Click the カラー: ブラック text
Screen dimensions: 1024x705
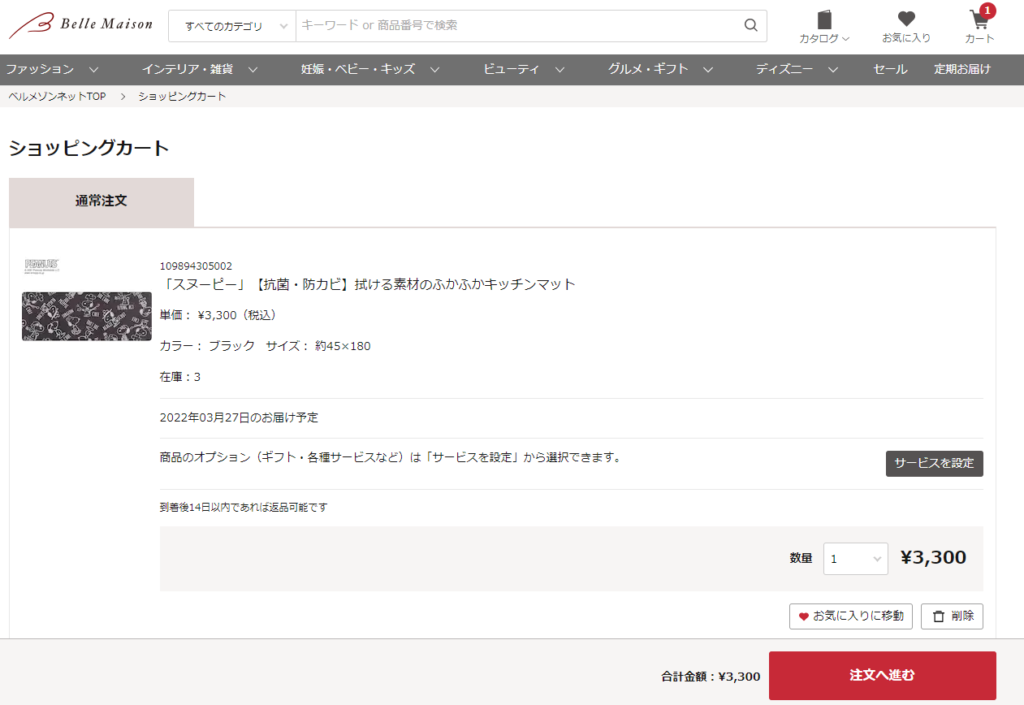pos(207,346)
